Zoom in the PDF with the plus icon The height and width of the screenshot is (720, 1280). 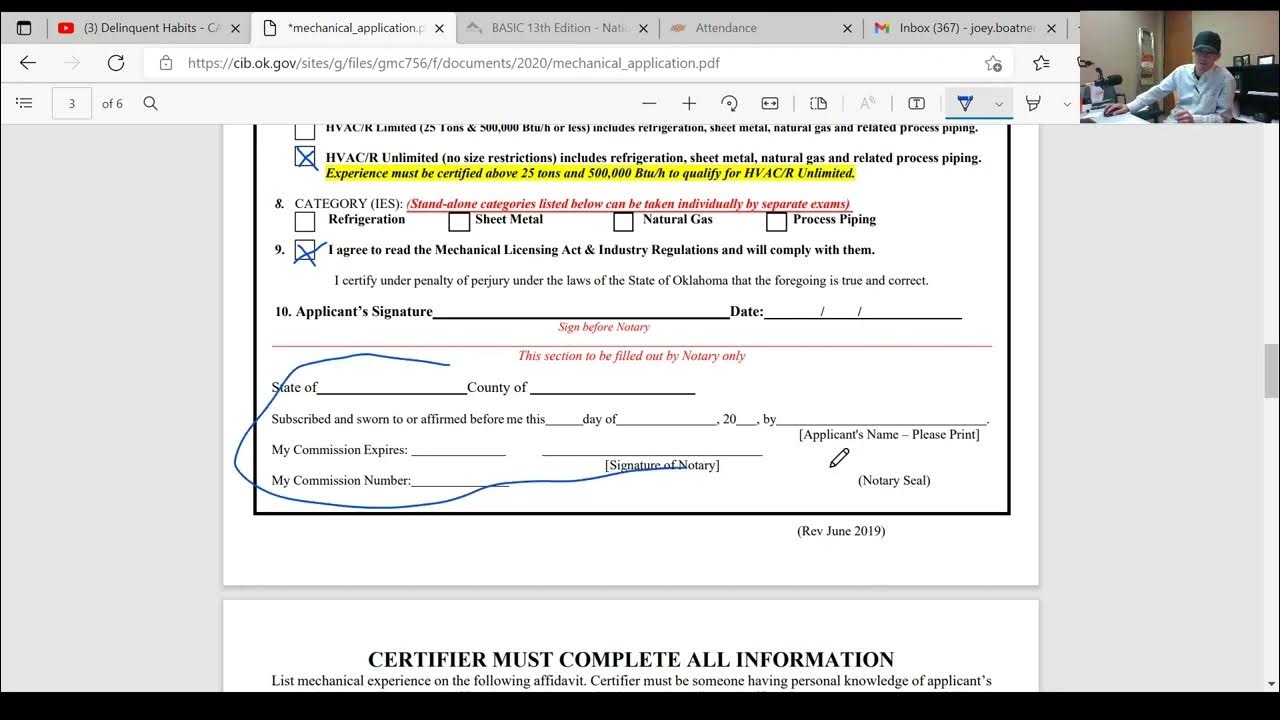tap(689, 103)
